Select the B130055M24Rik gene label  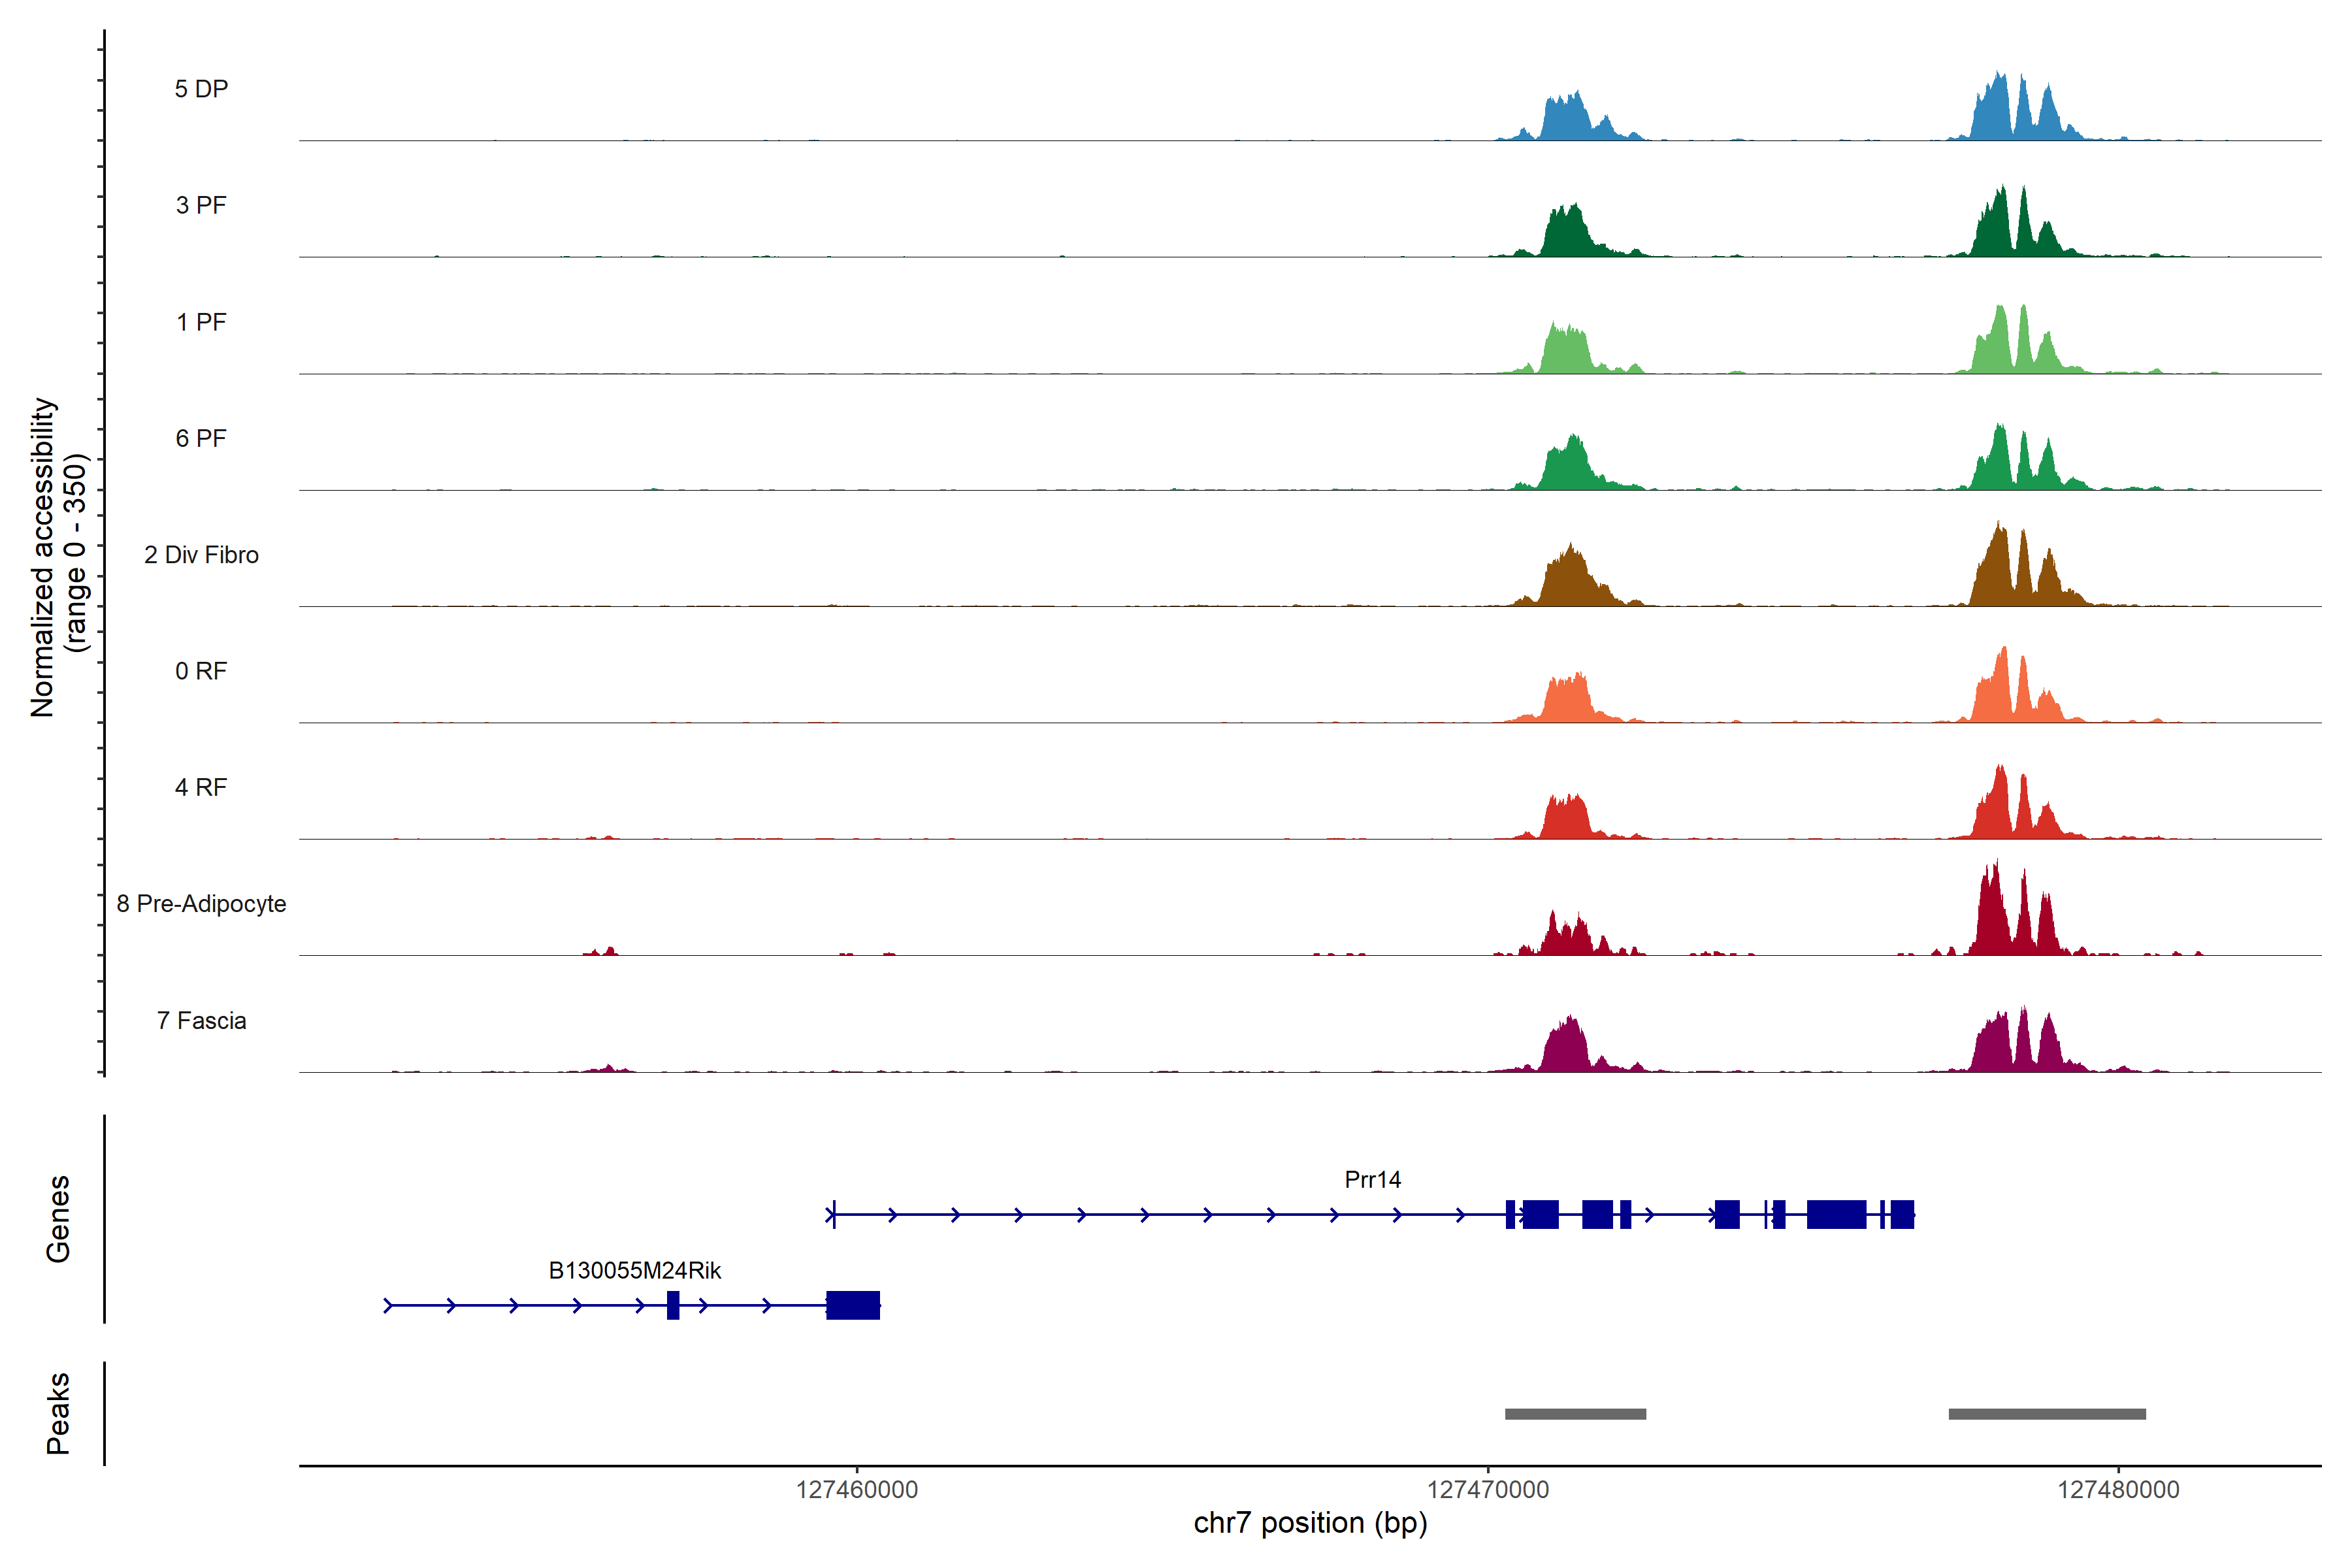pyautogui.click(x=634, y=1271)
